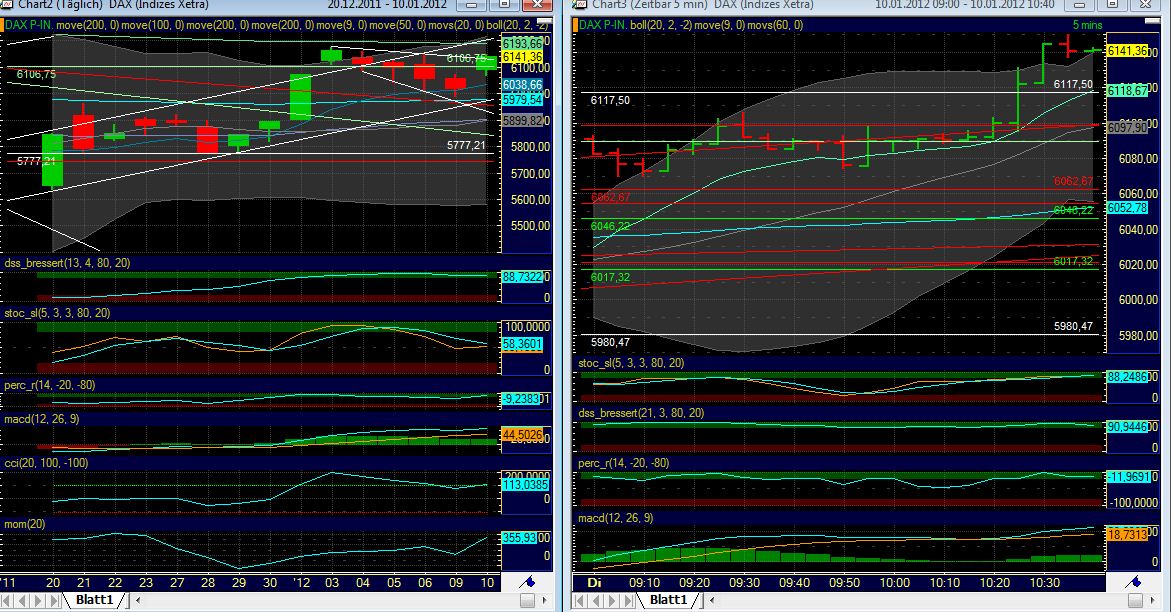Viewport: 1171px width, 612px height.
Task: Click green 6118,67 price tag in Chart3
Action: click(1127, 90)
